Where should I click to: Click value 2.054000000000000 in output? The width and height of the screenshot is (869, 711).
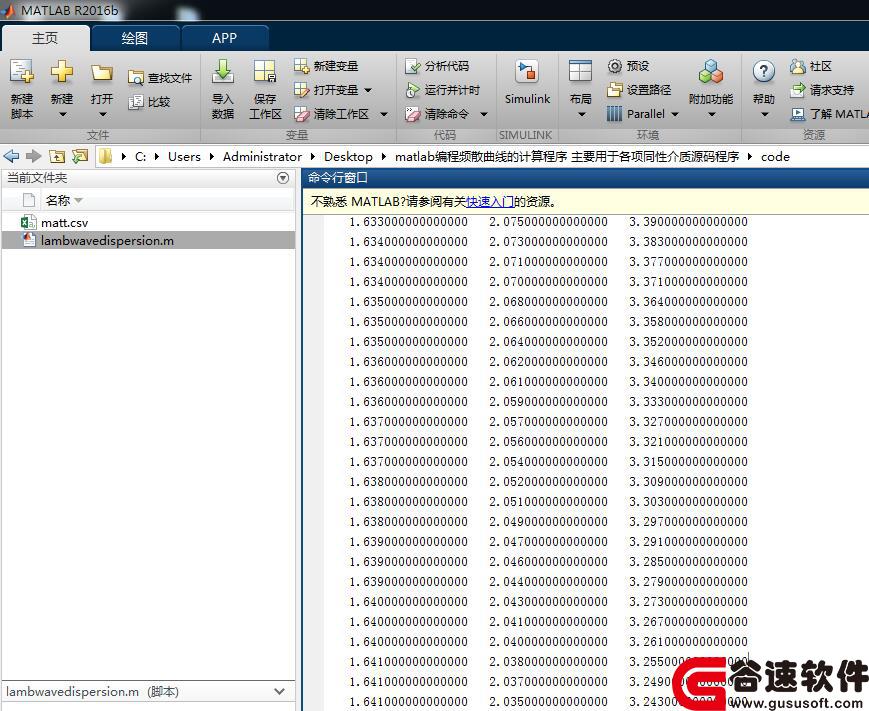(548, 462)
